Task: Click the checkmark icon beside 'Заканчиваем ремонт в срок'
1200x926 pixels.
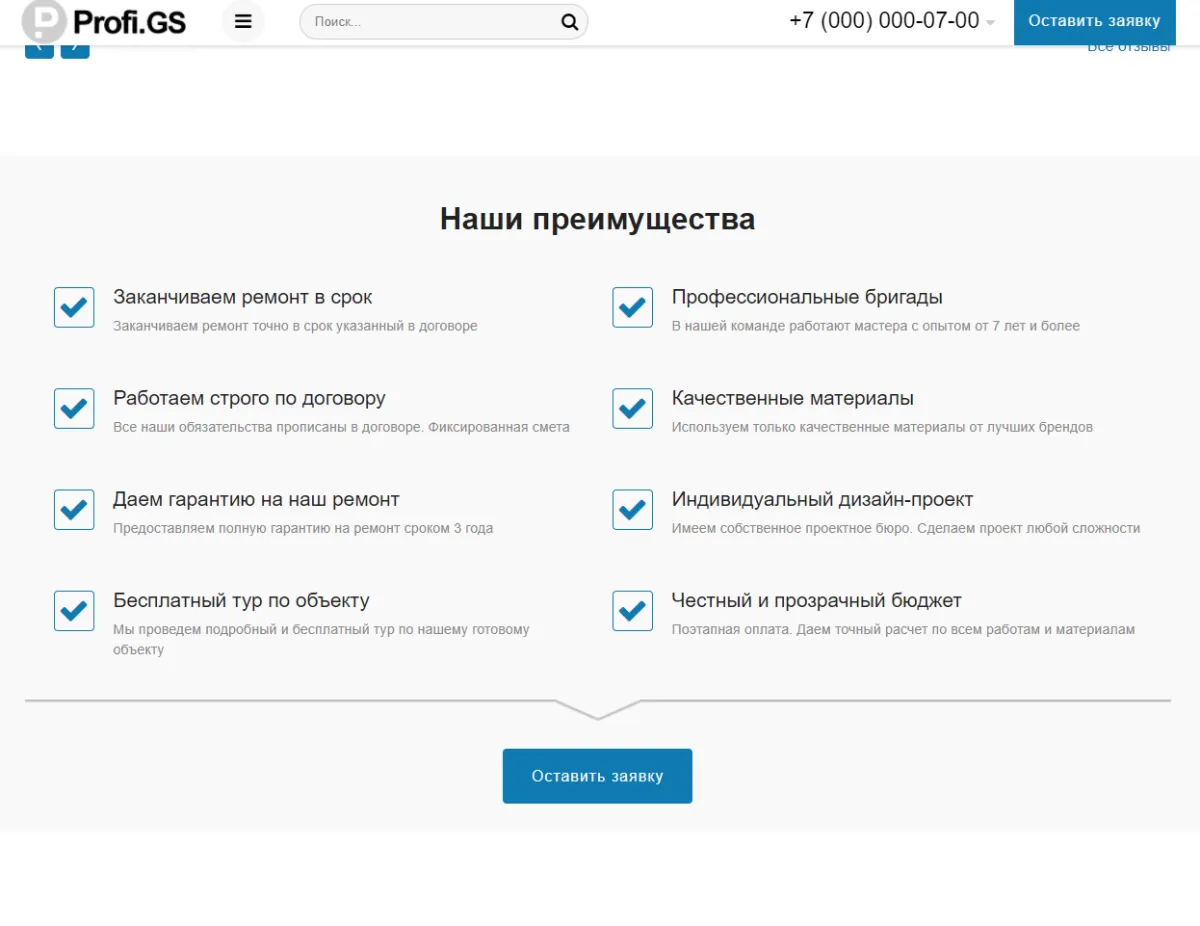Action: [x=73, y=307]
